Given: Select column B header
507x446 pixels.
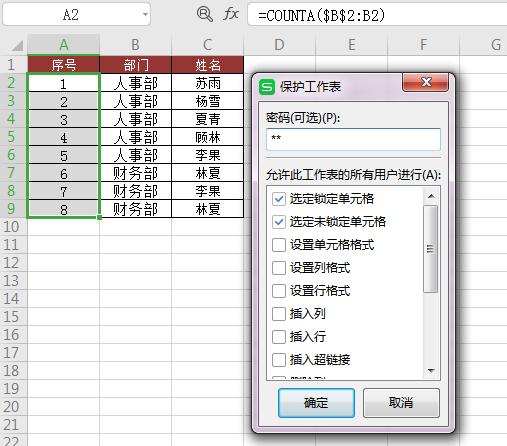Looking at the screenshot, I should point(135,45).
